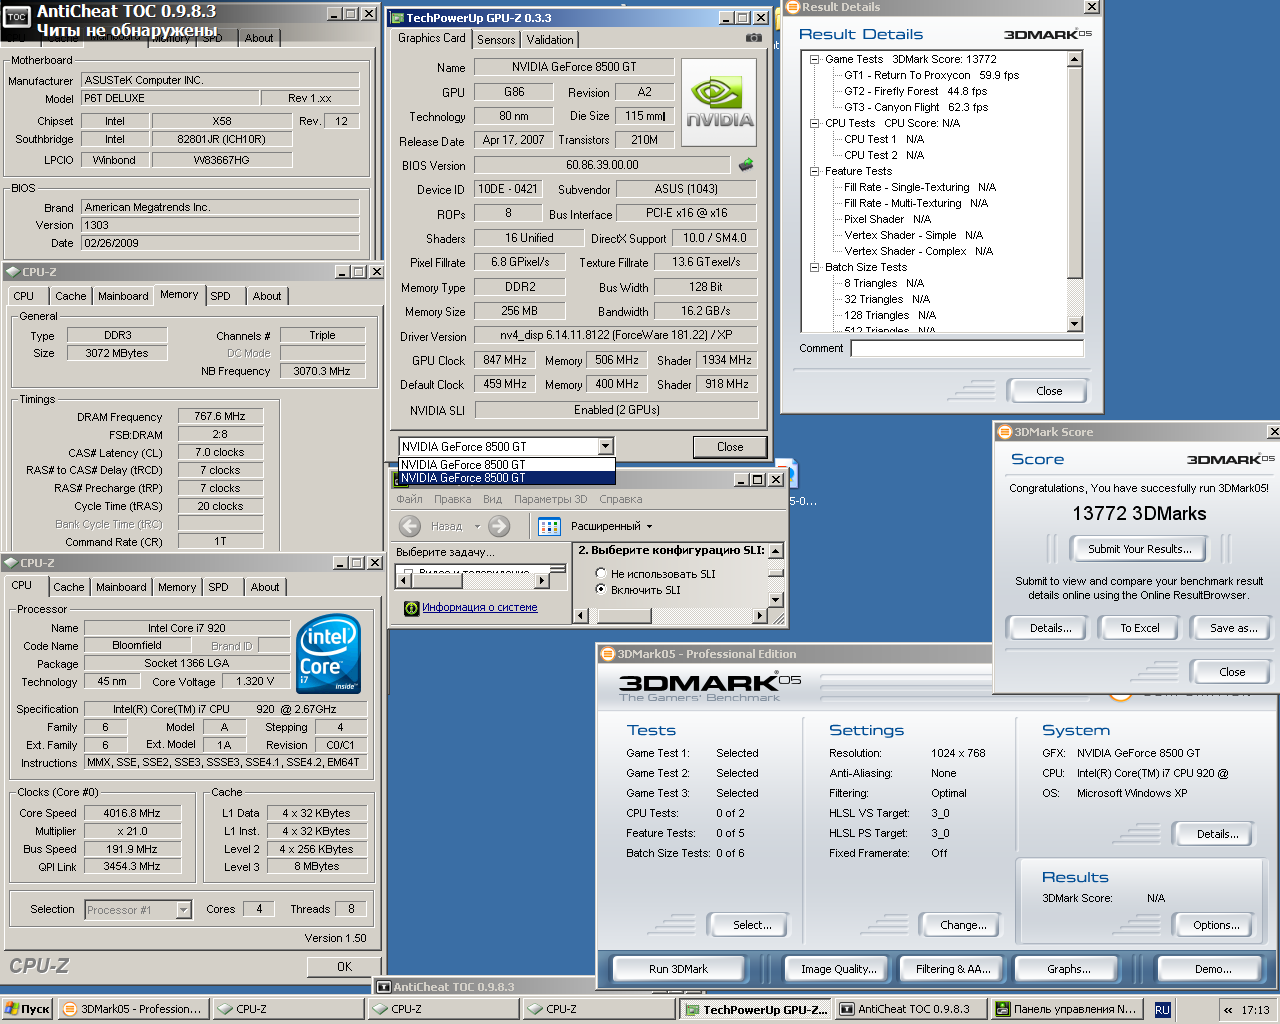Open Панель управления NVIDIA taskbar button
Viewport: 1280px width, 1024px height.
1066,1009
